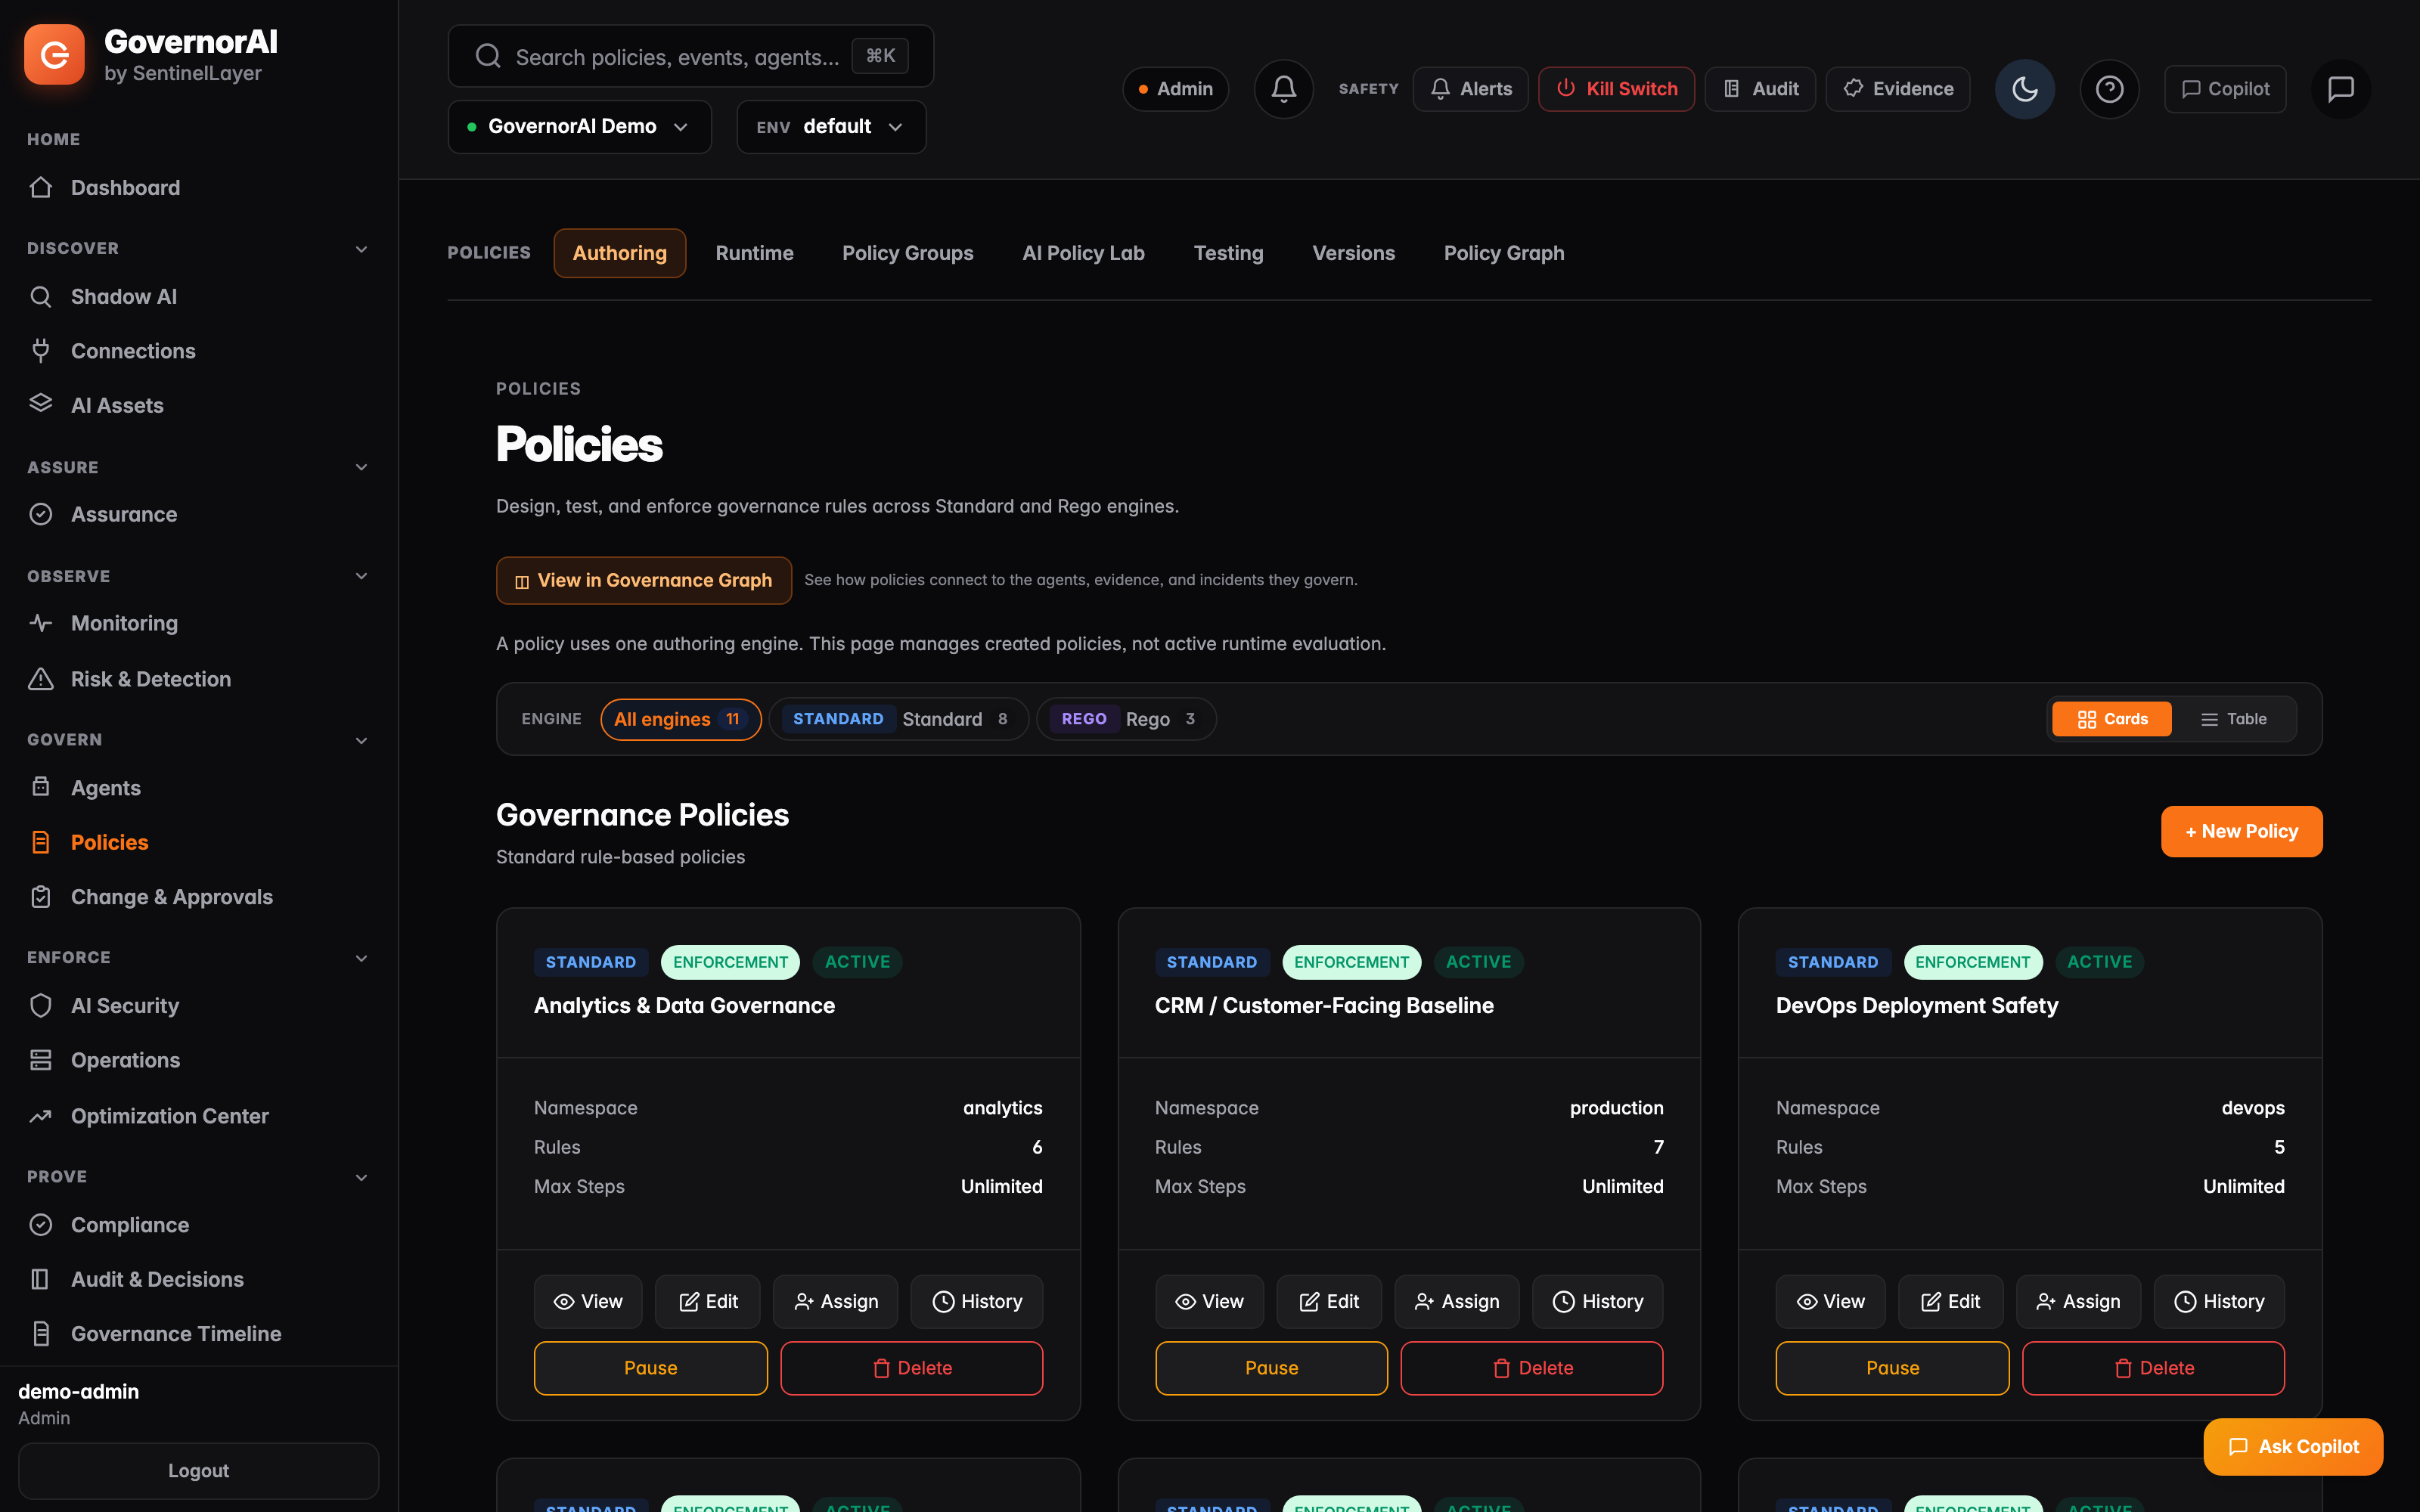Collapse the Observe sidebar section
The image size is (2420, 1512).
tap(361, 576)
